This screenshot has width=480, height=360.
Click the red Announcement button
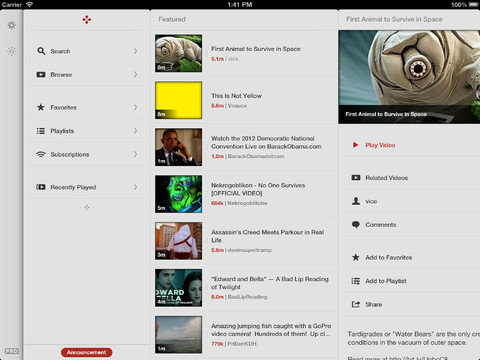(87, 352)
